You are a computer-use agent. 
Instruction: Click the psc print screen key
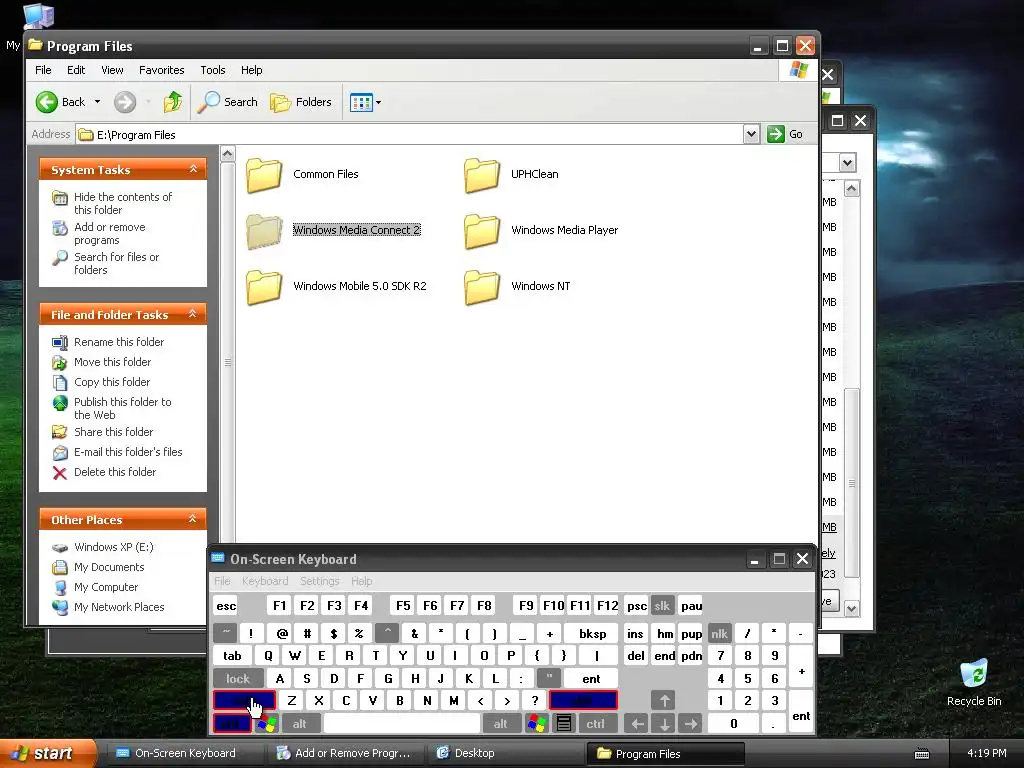637,606
